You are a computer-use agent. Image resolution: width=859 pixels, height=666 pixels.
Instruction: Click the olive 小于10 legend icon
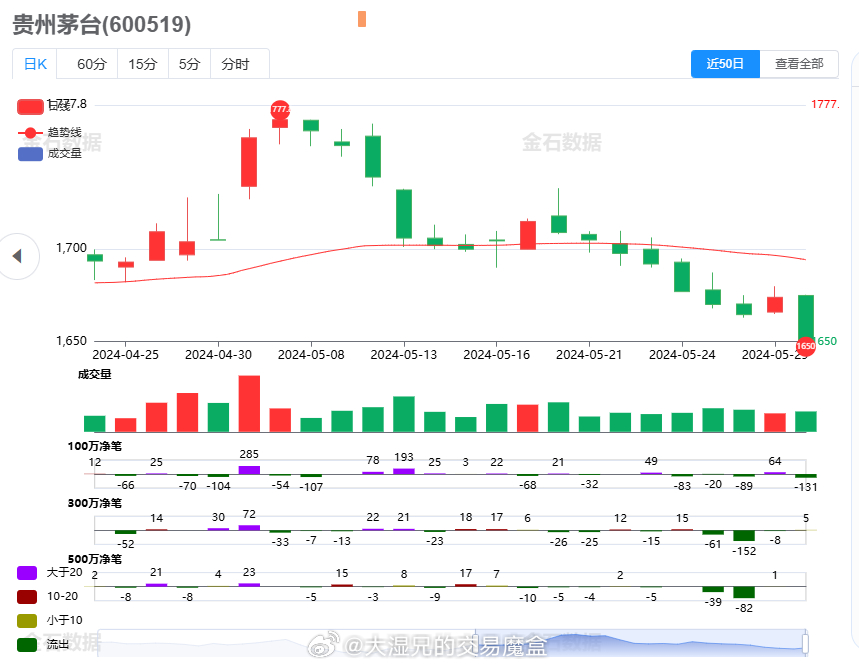27,620
